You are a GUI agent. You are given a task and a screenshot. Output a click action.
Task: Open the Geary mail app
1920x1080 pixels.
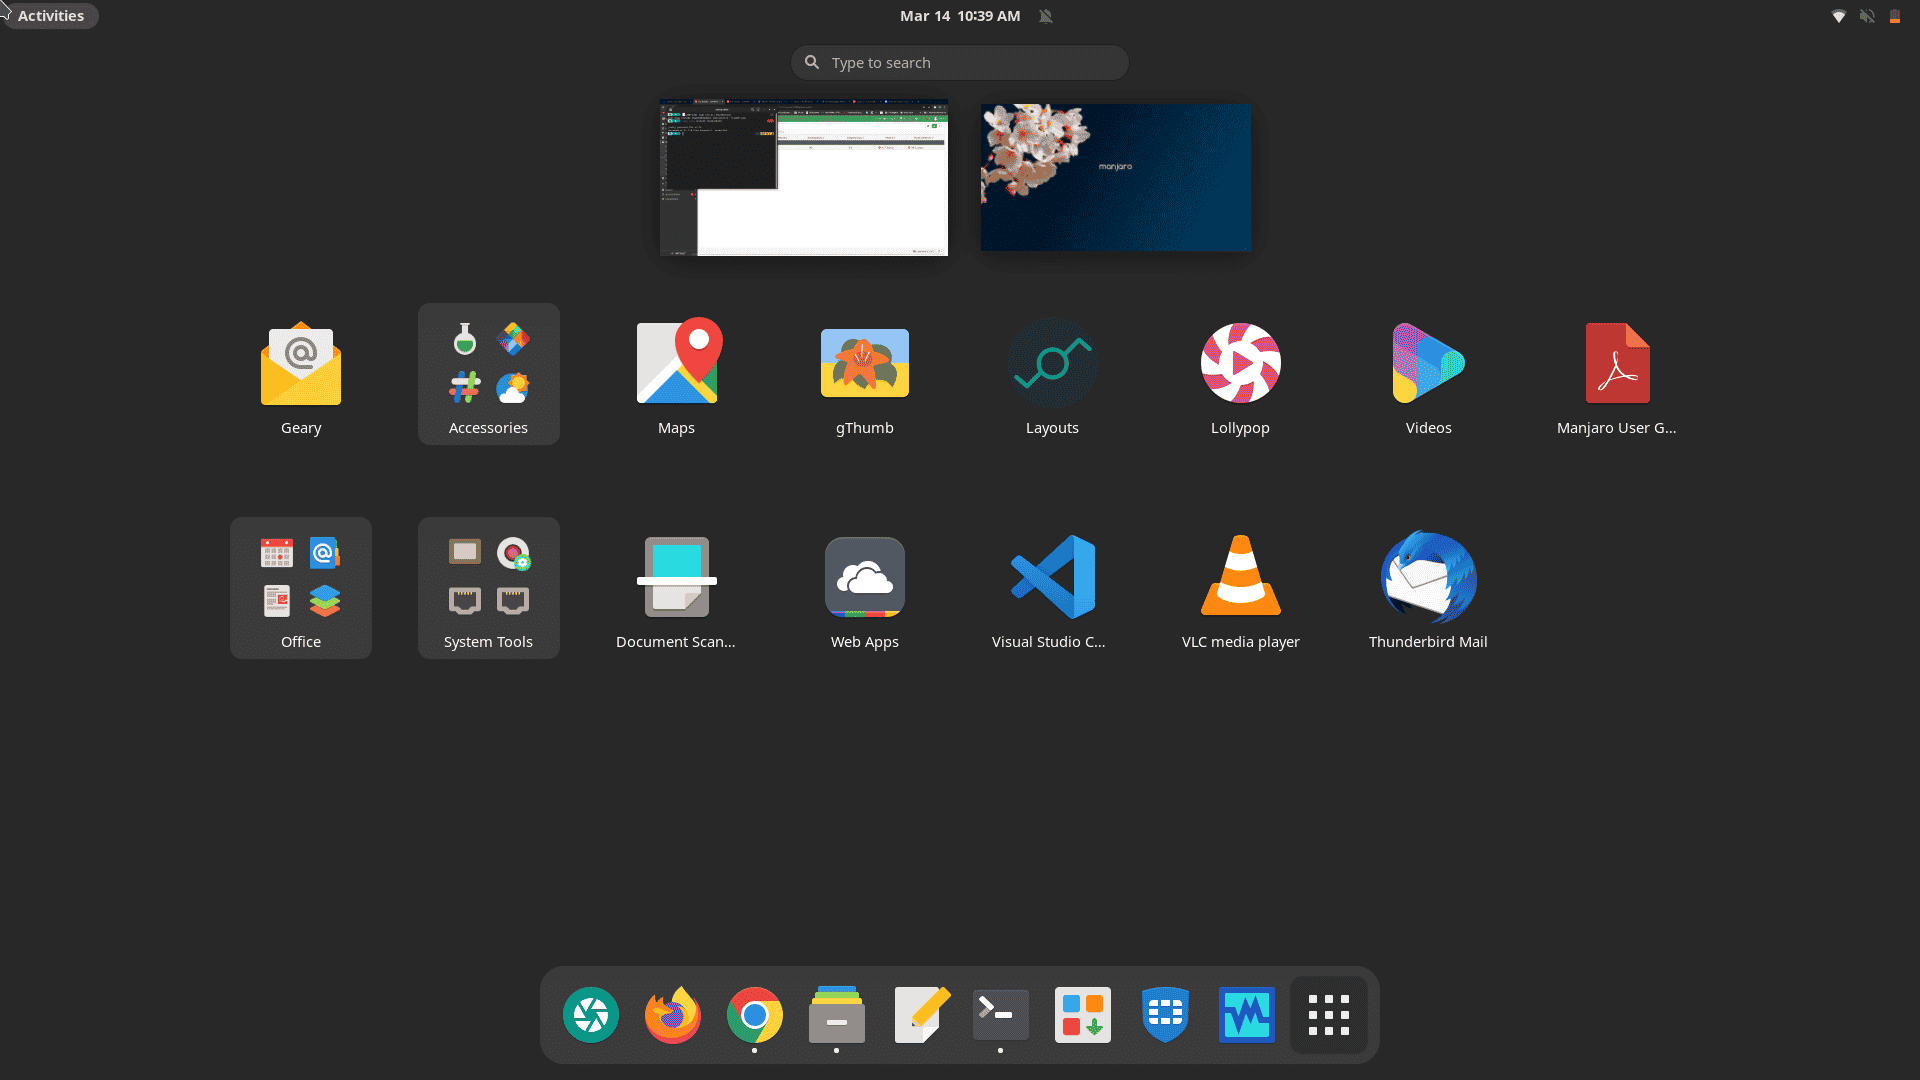click(301, 374)
